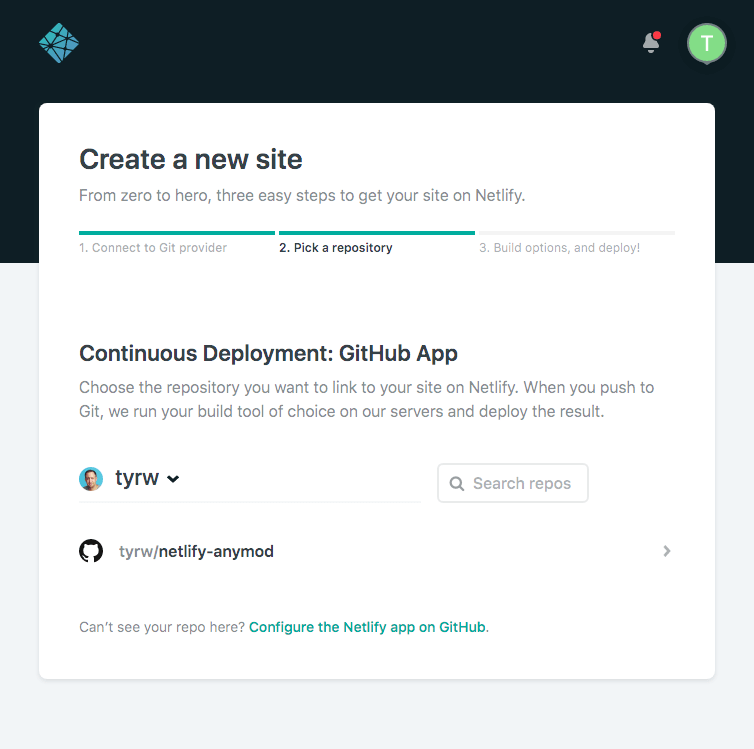Viewport: 754px width, 749px height.
Task: Click the Create a new site heading
Action: pyautogui.click(x=191, y=159)
